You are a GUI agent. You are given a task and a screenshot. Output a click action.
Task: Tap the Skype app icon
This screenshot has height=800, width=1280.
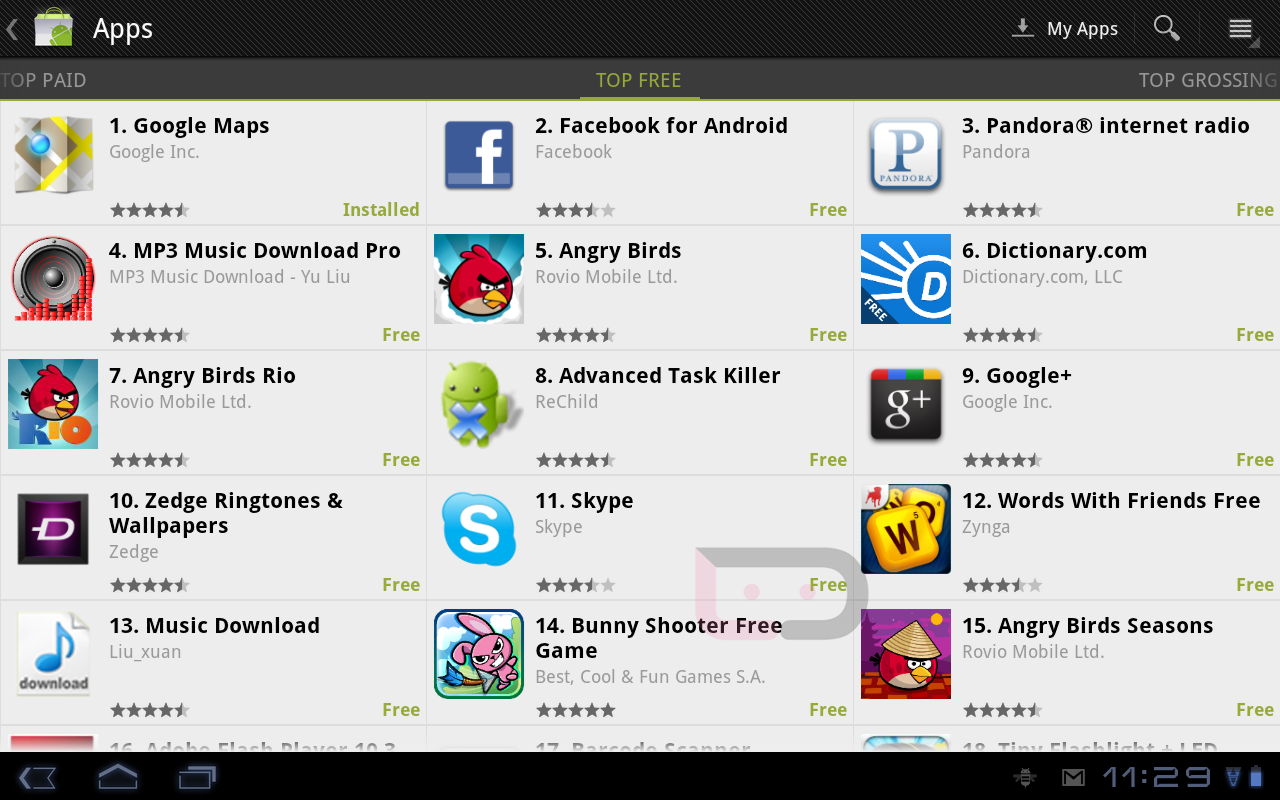click(479, 529)
